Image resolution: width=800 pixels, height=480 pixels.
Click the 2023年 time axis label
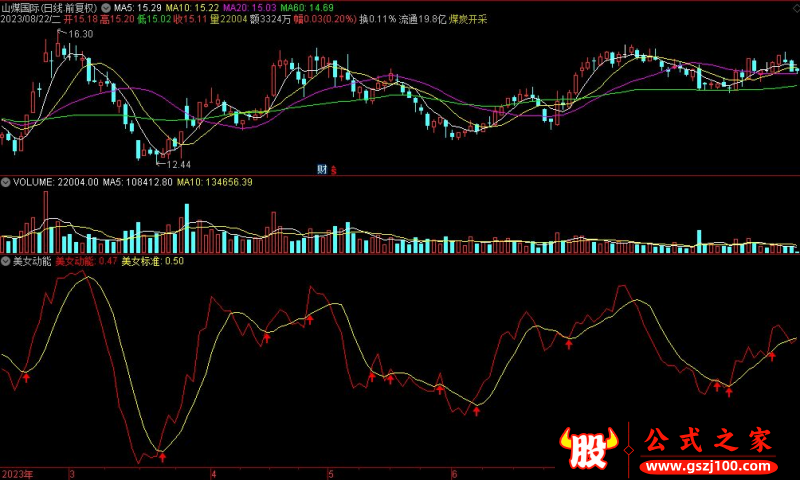click(17, 474)
